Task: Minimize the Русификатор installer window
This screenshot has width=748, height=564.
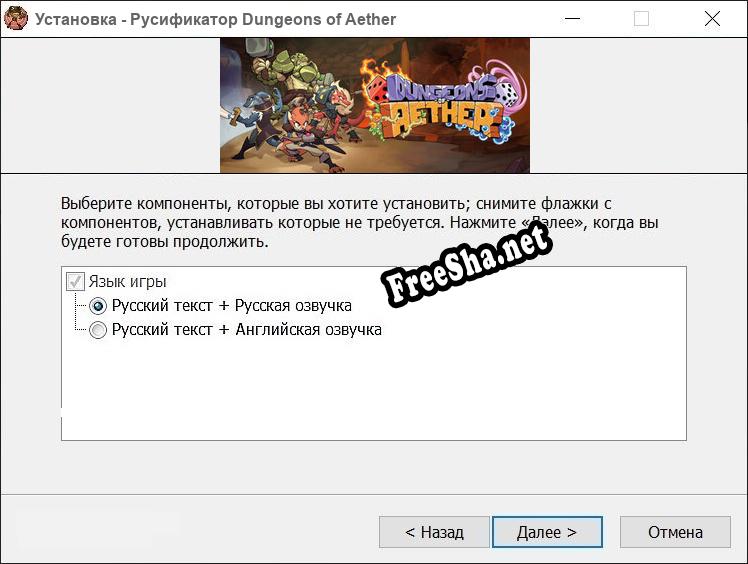Action: coord(572,19)
